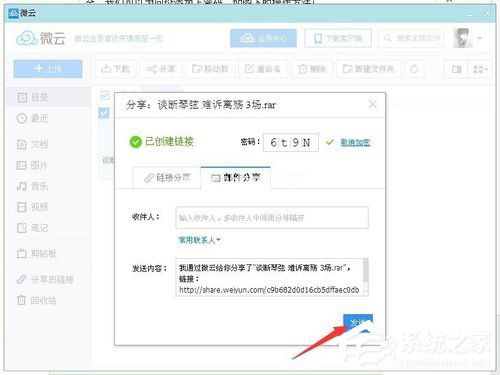Click the user avatar picture
500x375 pixels.
coord(463,38)
